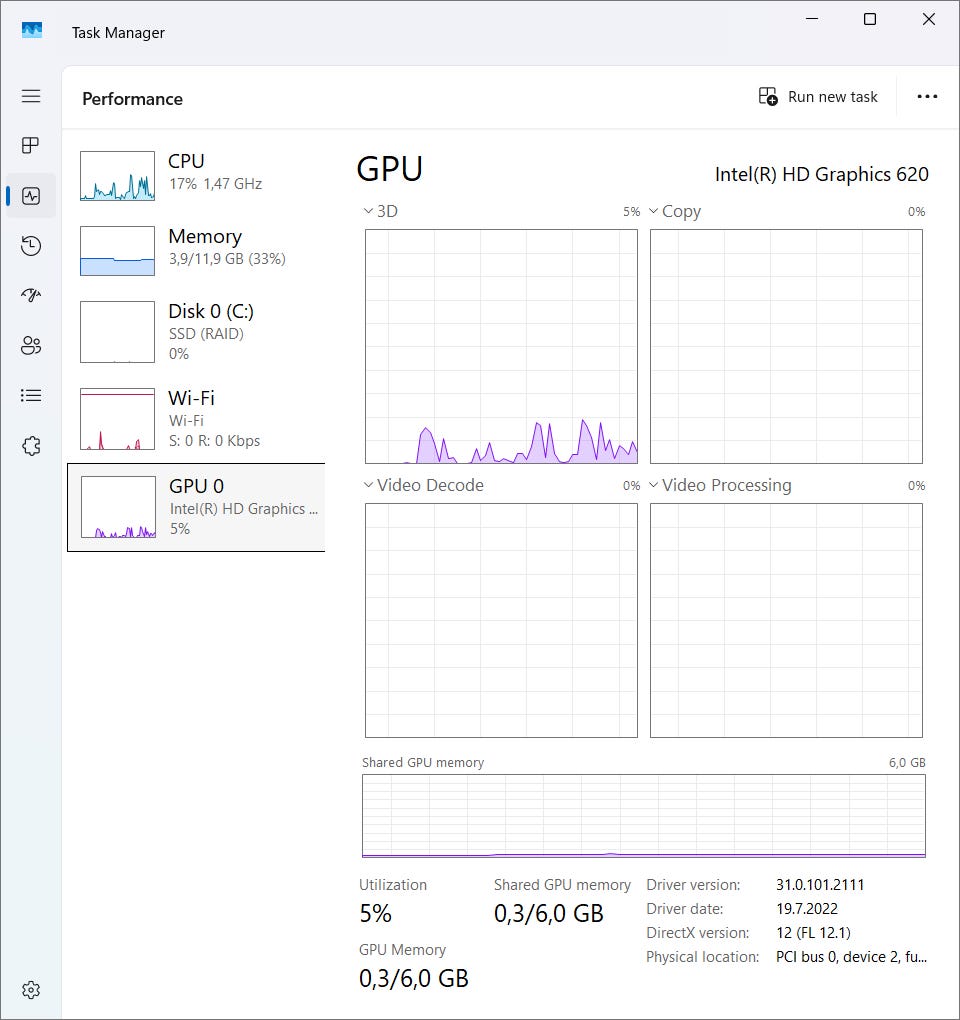Image resolution: width=960 pixels, height=1020 pixels.
Task: Click the 6,0 GB scale label
Action: (x=907, y=762)
